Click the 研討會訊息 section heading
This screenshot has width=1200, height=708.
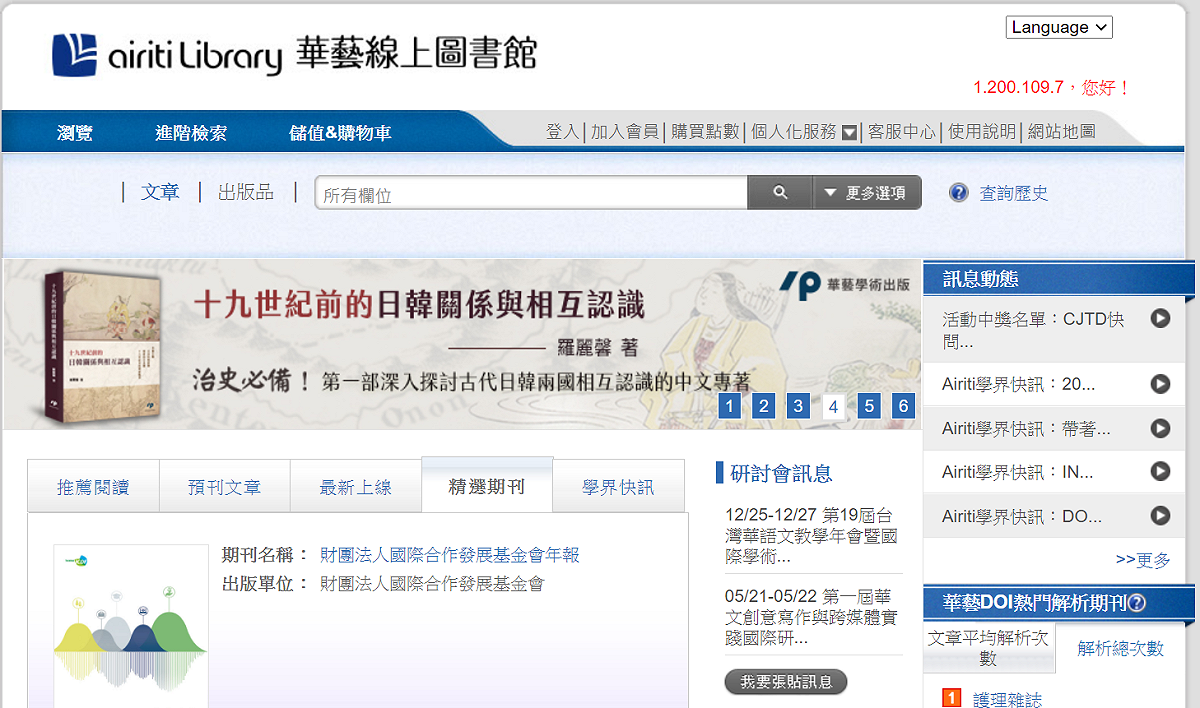781,473
